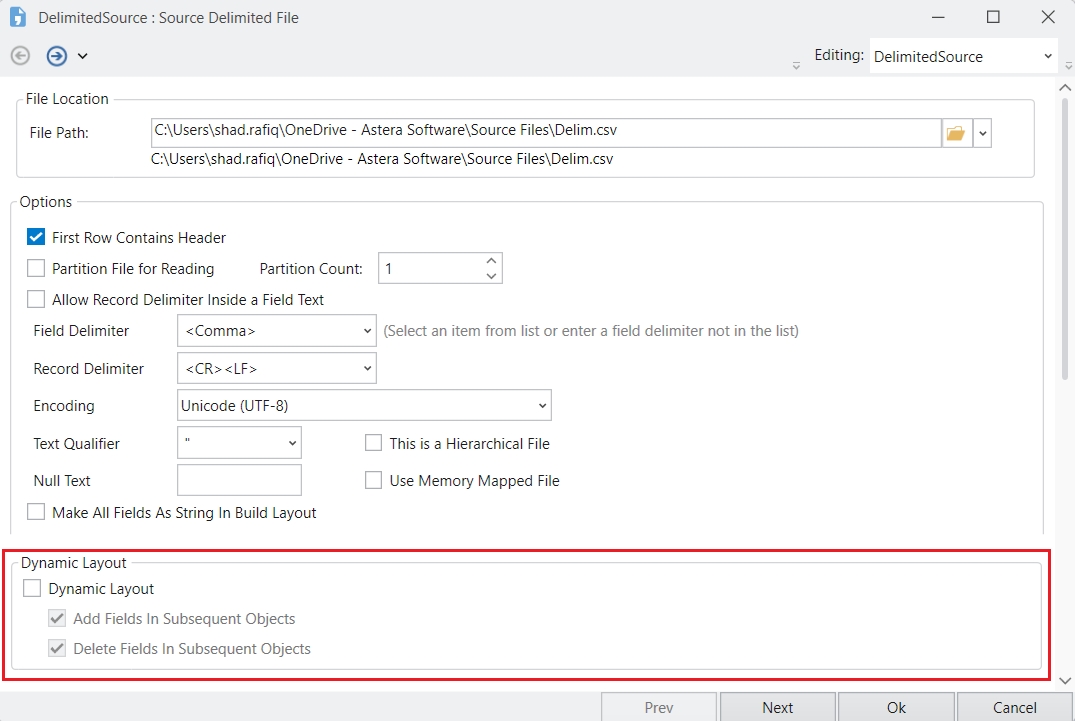Click into the Null Text input field
The height and width of the screenshot is (721, 1075).
(x=239, y=480)
